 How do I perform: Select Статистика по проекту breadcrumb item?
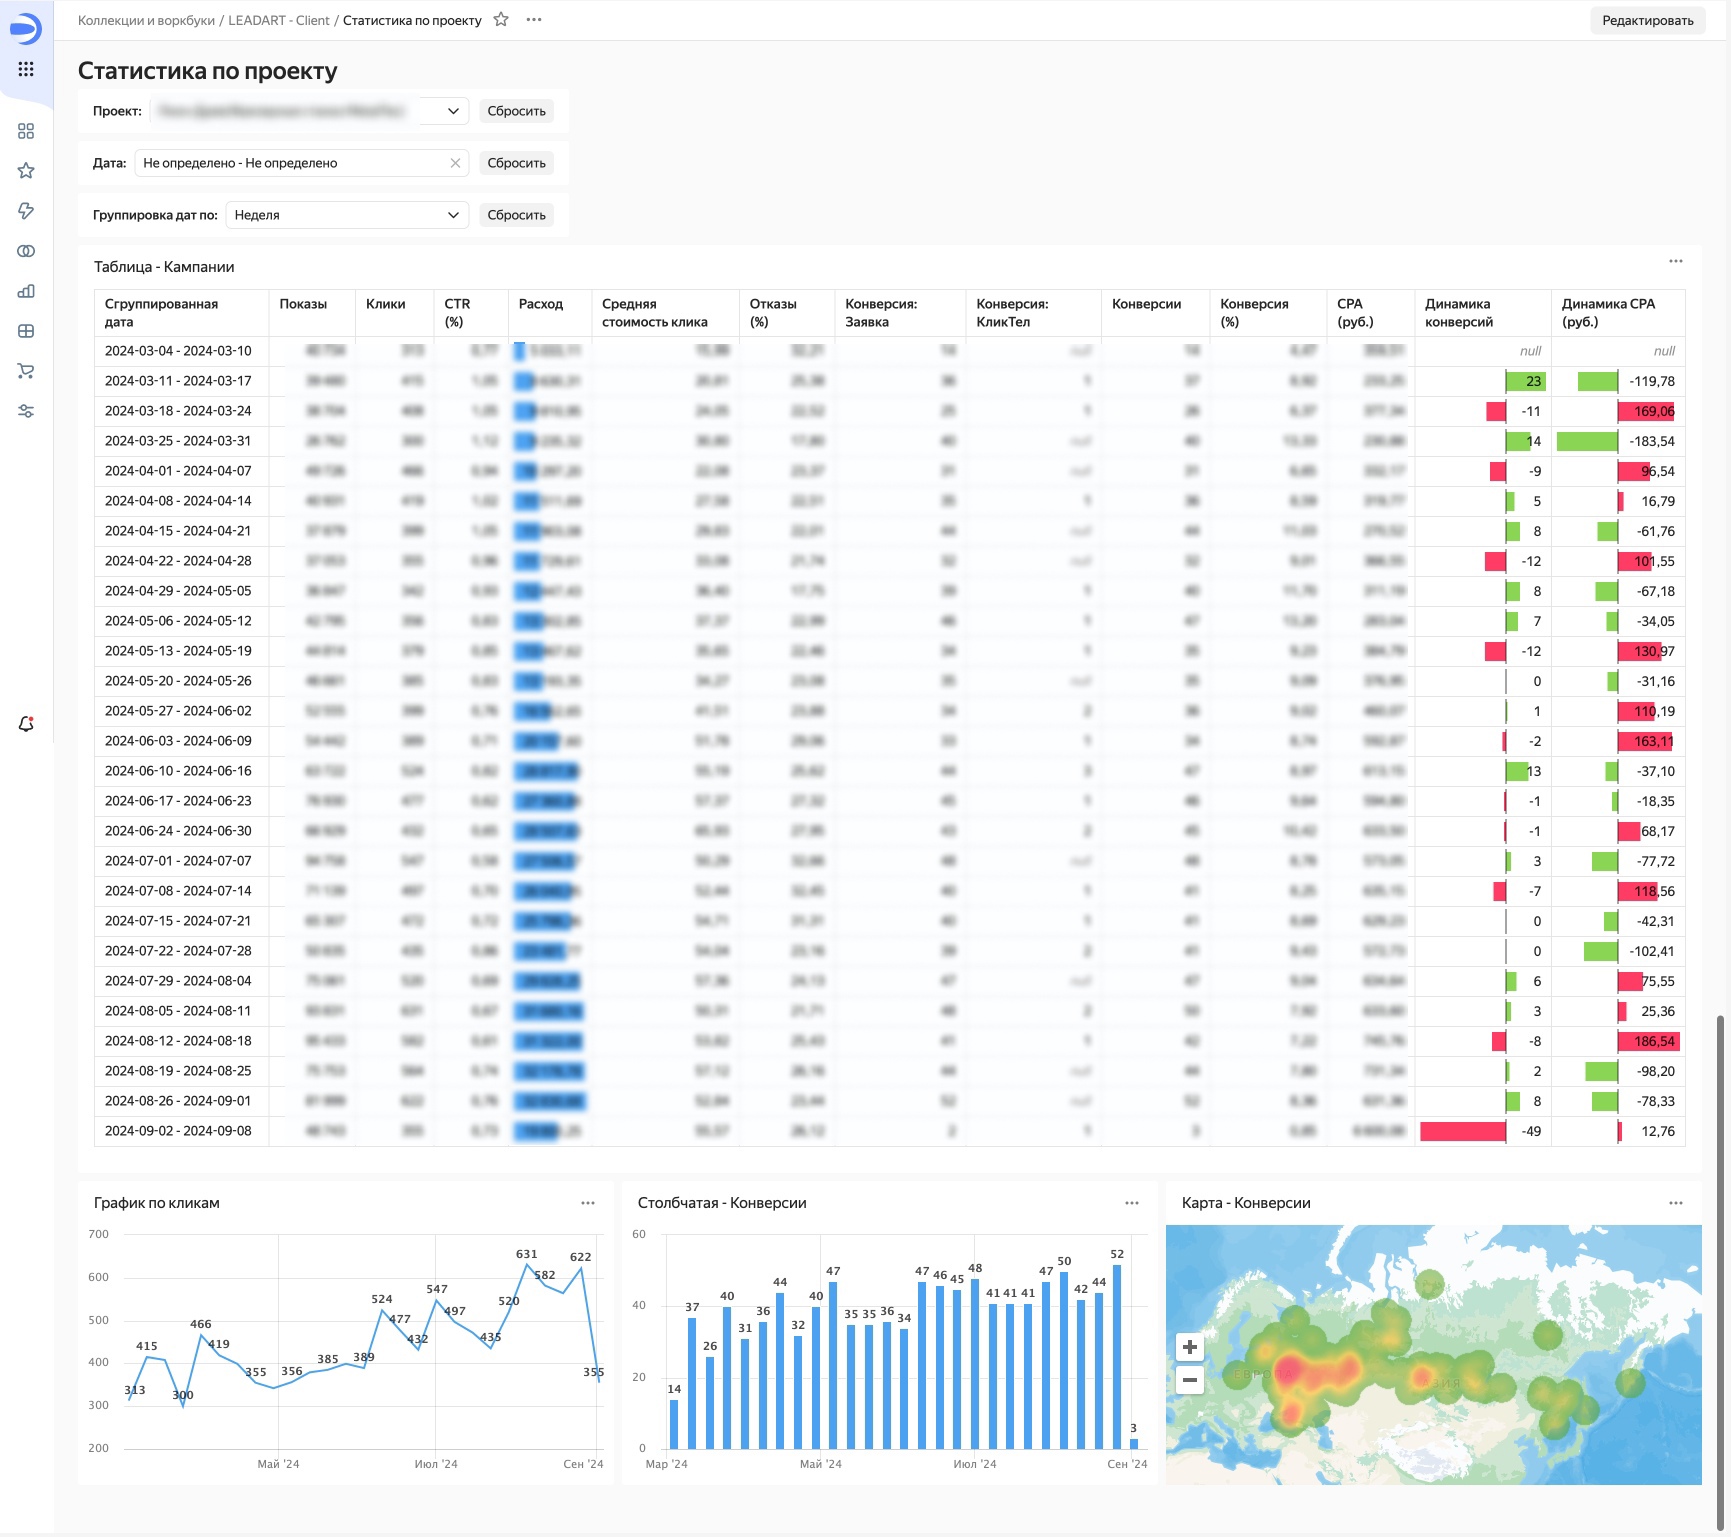click(x=412, y=20)
